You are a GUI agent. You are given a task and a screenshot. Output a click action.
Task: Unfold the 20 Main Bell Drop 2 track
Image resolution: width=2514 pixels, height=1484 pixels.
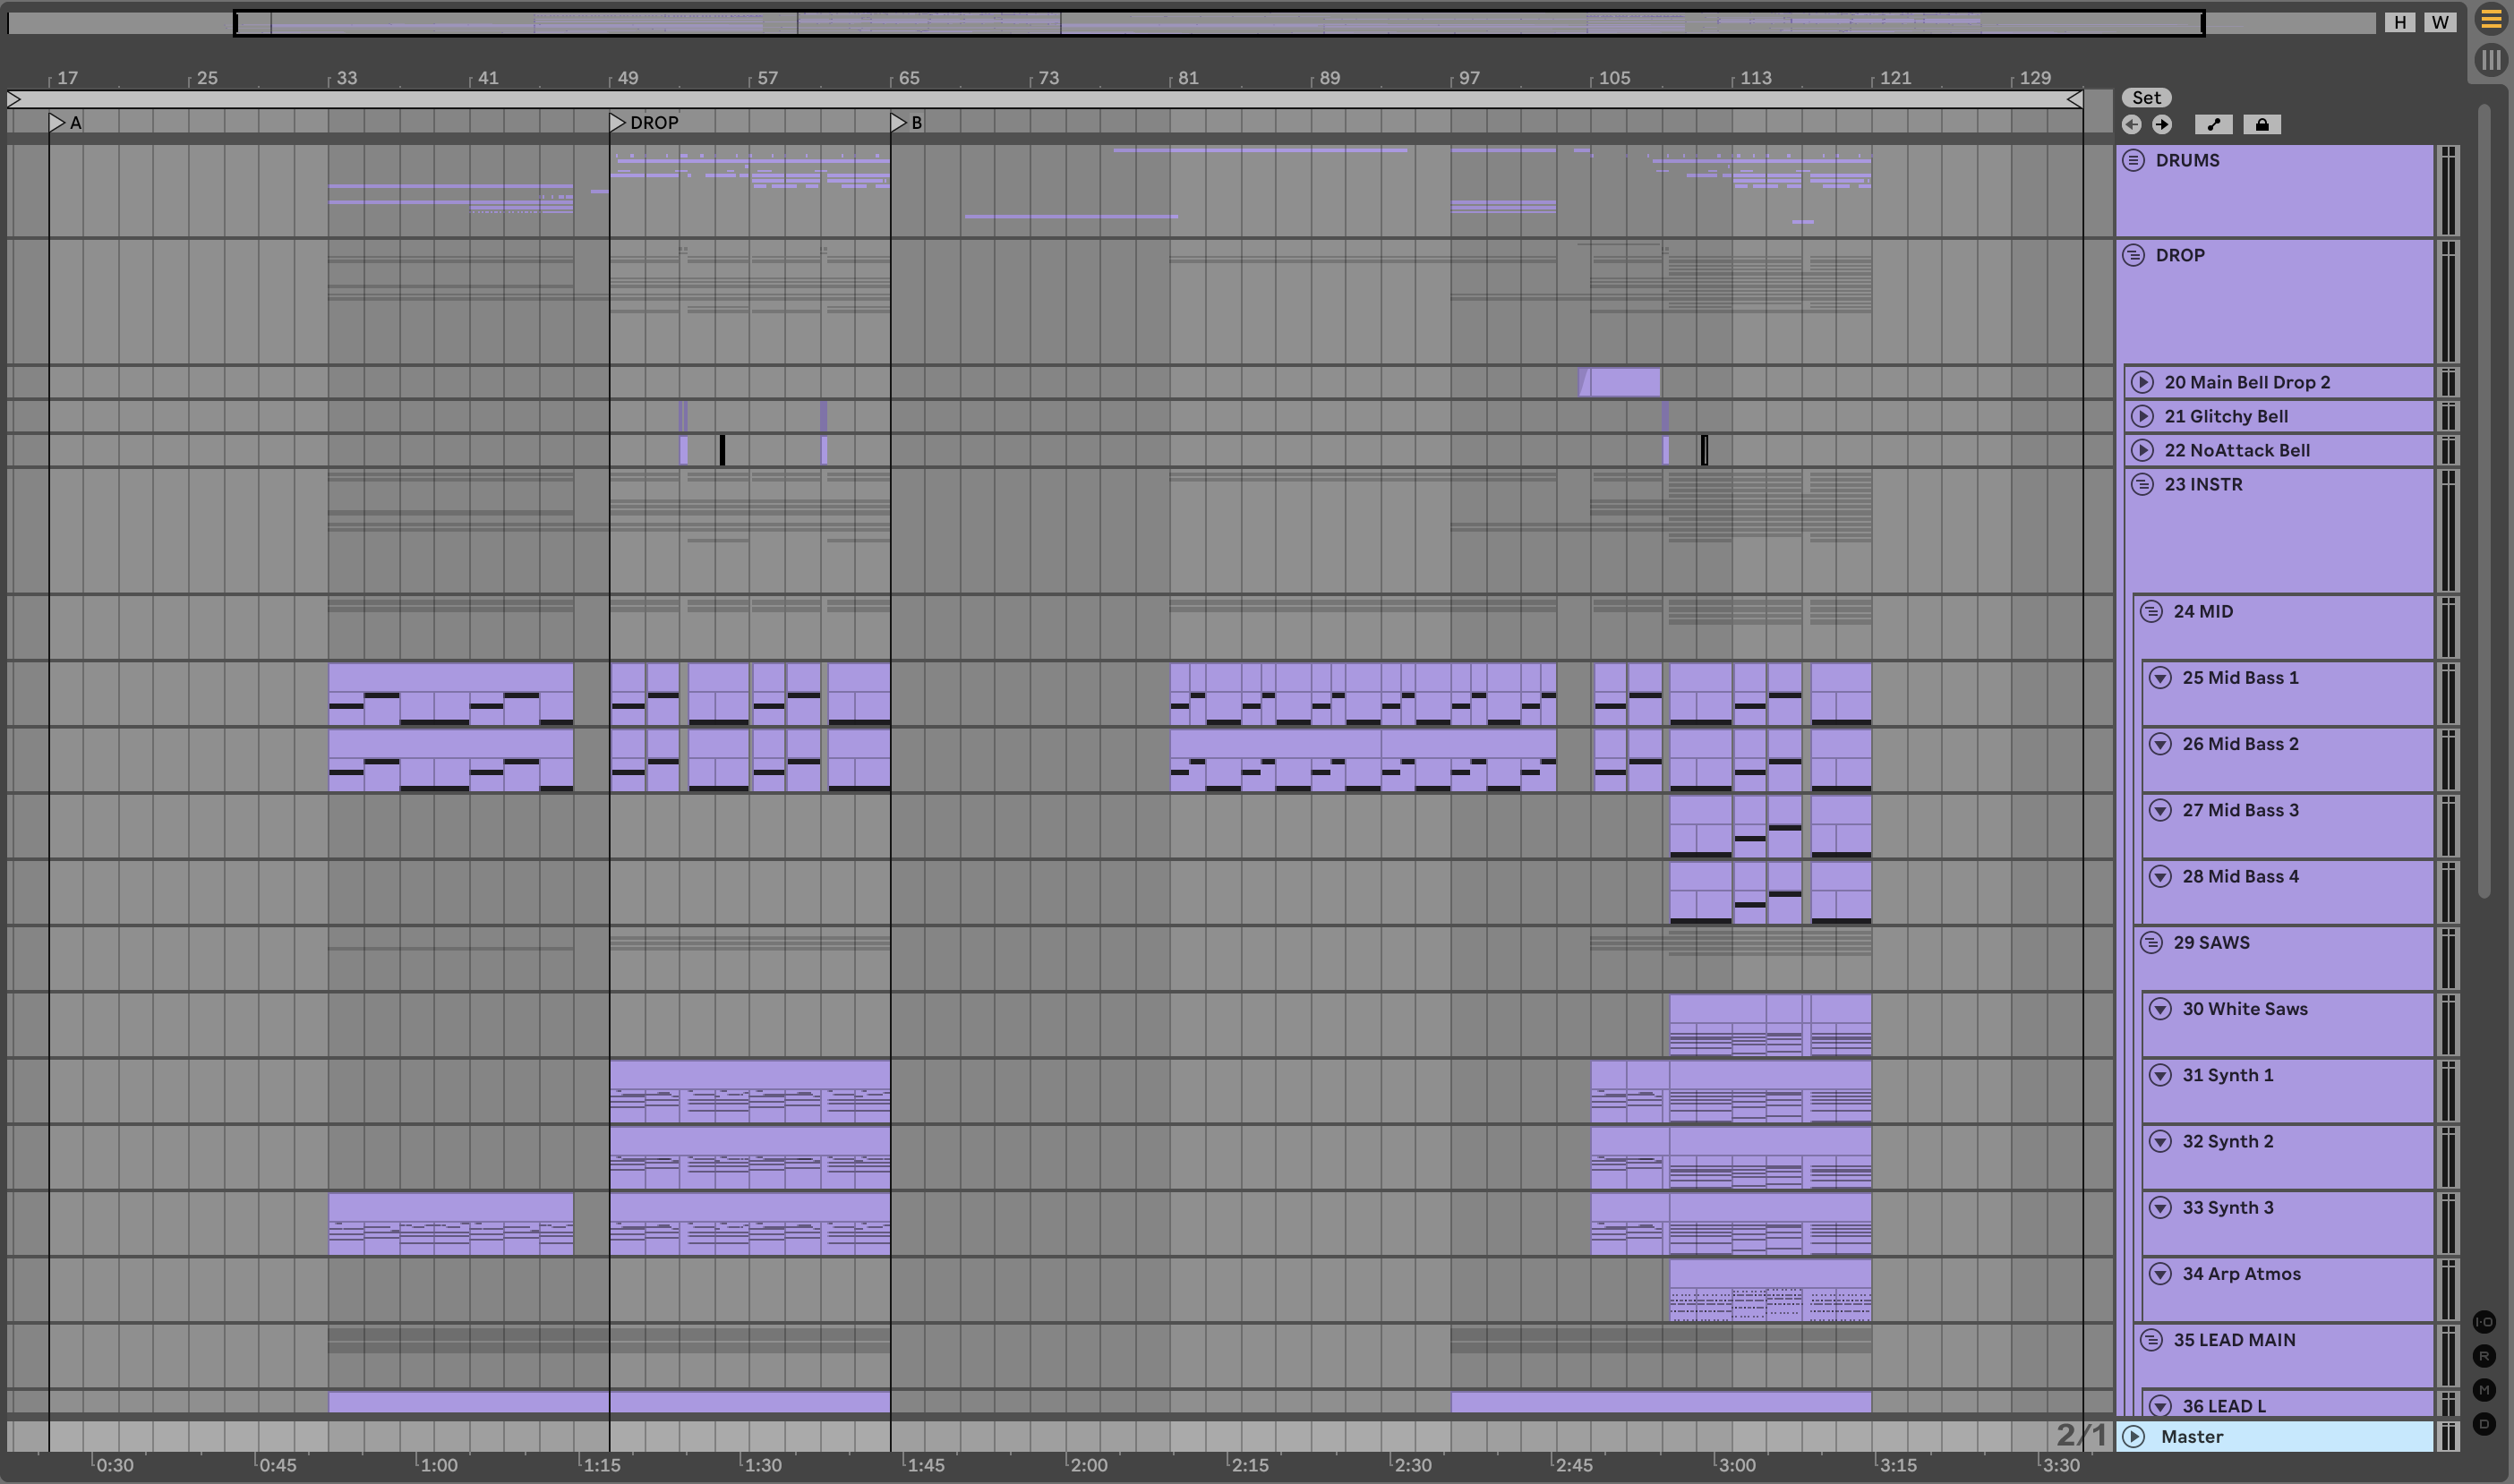2142,382
